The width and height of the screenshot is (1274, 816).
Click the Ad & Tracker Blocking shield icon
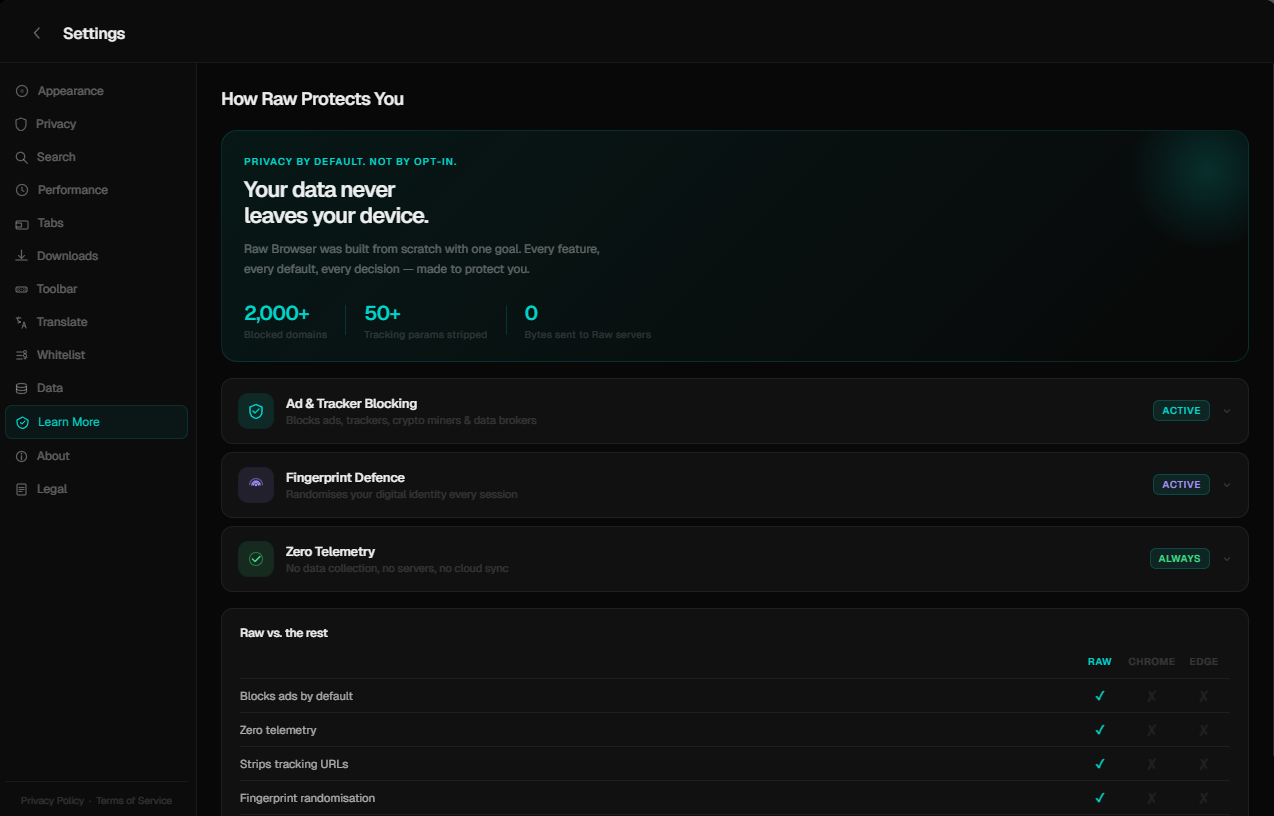256,410
